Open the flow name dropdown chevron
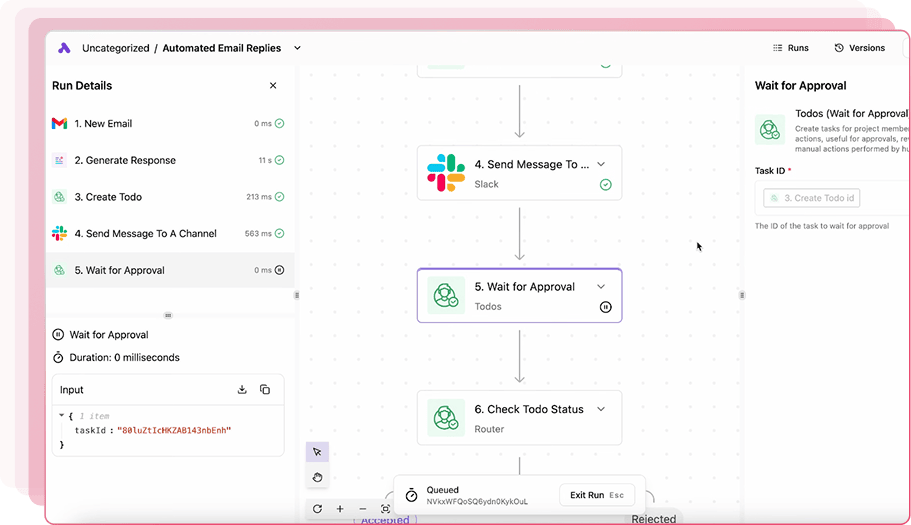 pos(297,48)
